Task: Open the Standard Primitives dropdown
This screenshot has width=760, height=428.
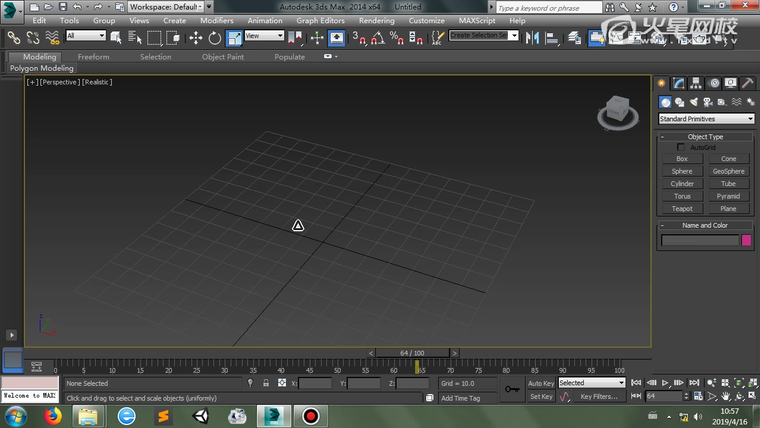Action: coord(705,119)
